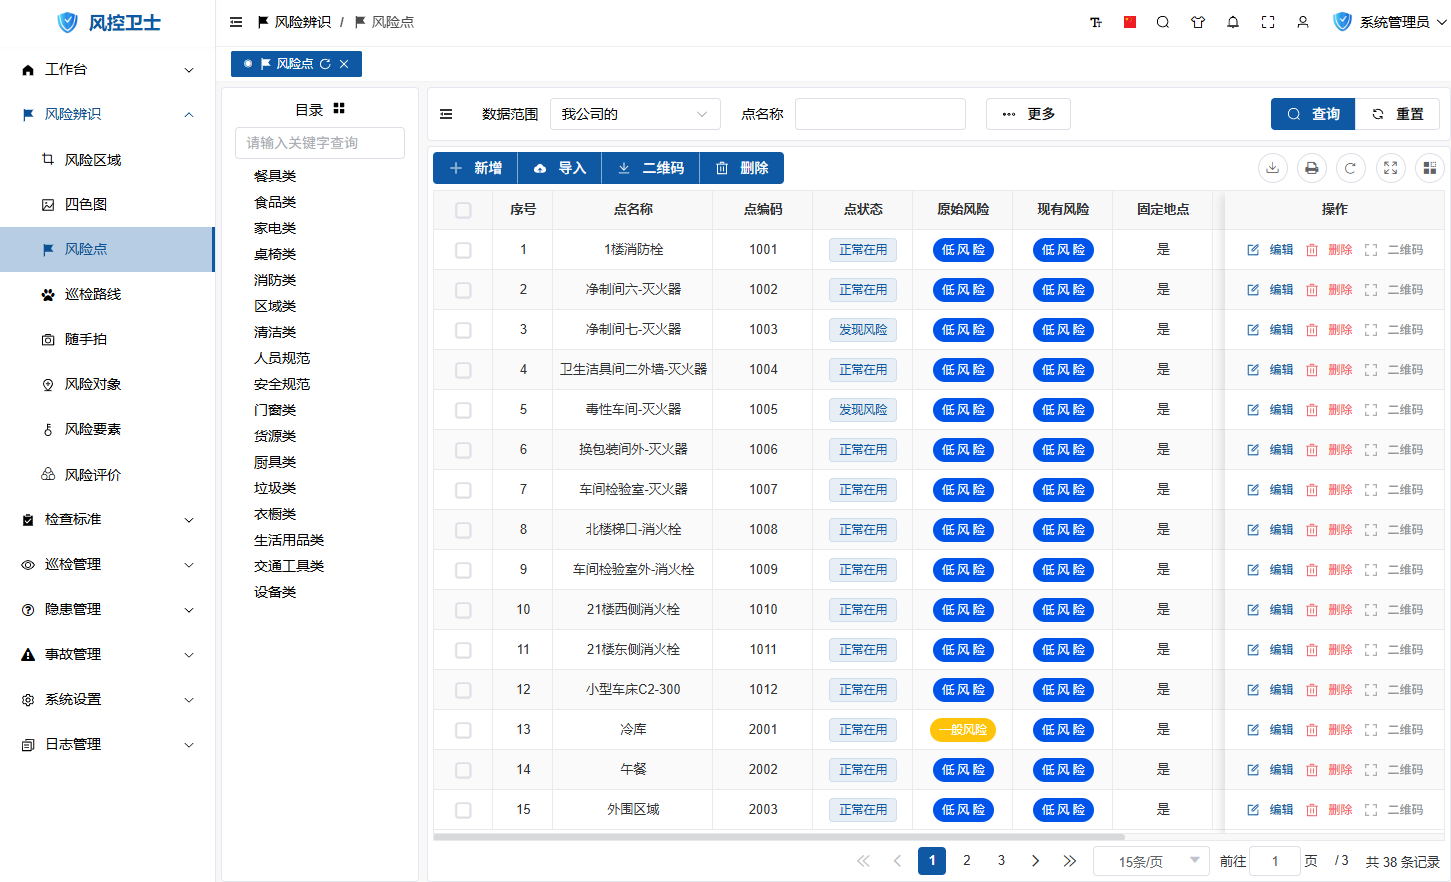Expand the 巡检管理 sidebar menu

click(108, 565)
